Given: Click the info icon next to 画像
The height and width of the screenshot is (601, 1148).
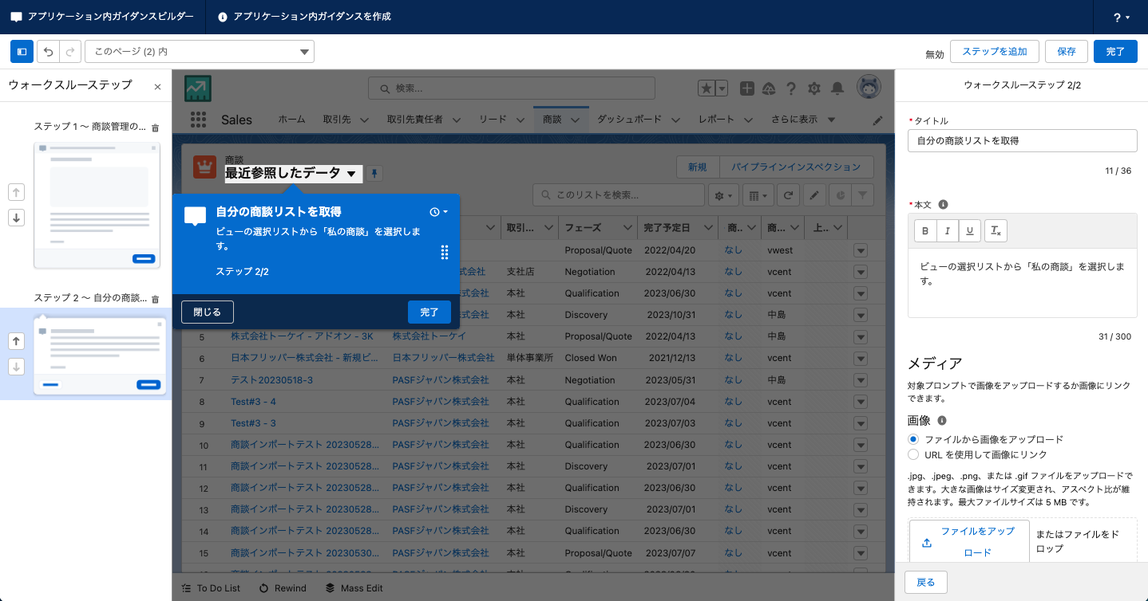Looking at the screenshot, I should [942, 421].
